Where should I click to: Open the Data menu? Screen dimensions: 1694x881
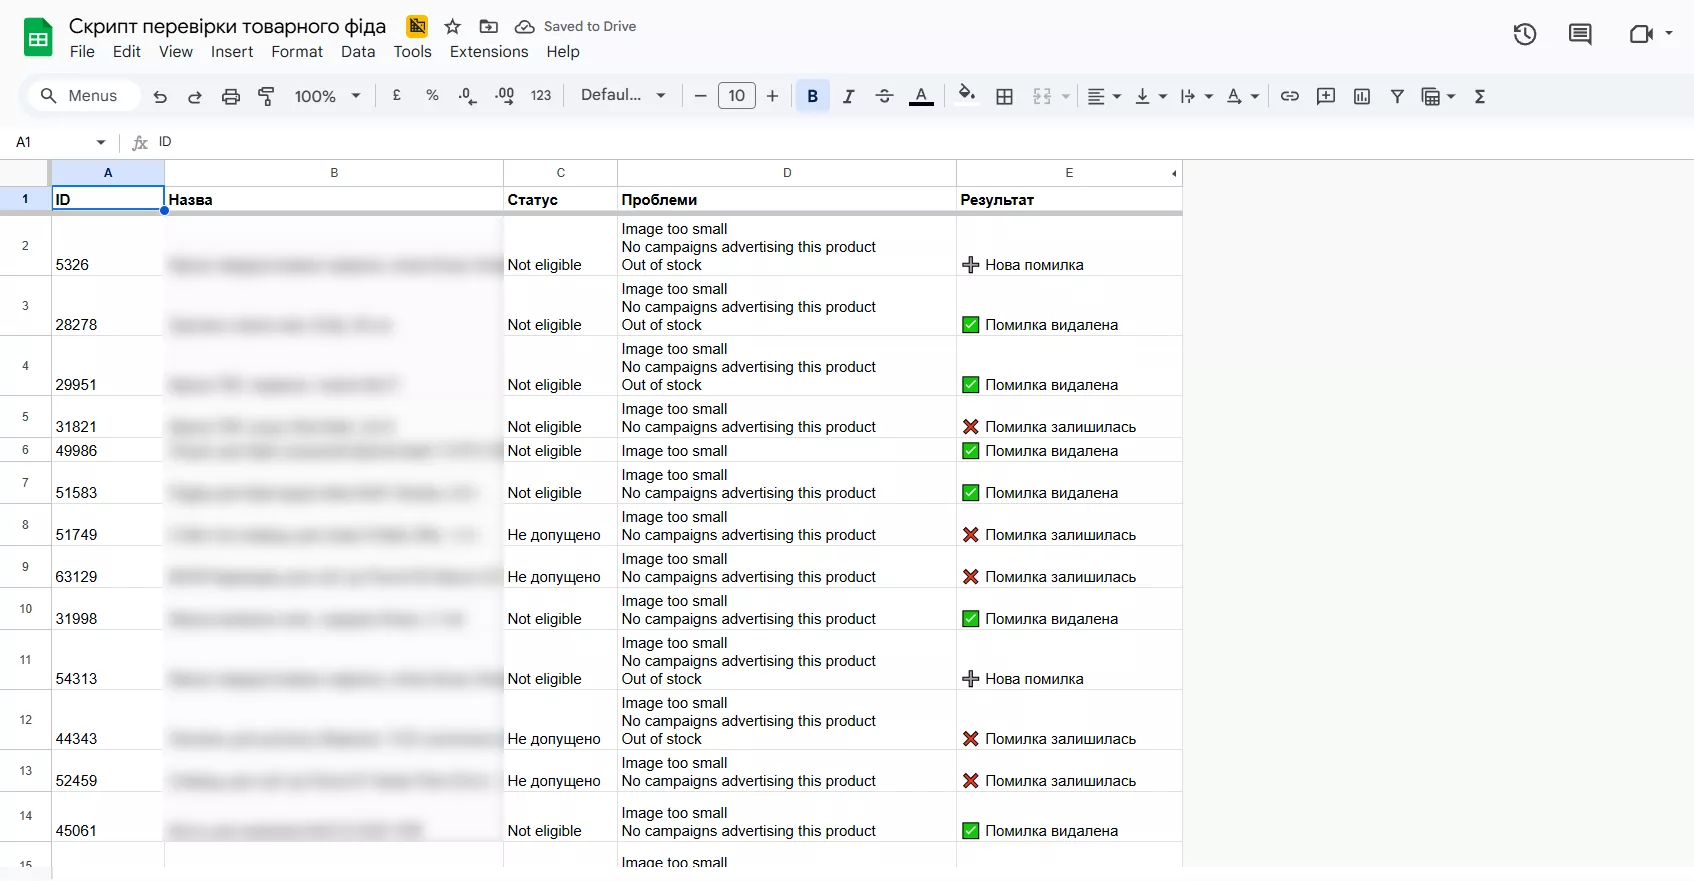pyautogui.click(x=358, y=52)
